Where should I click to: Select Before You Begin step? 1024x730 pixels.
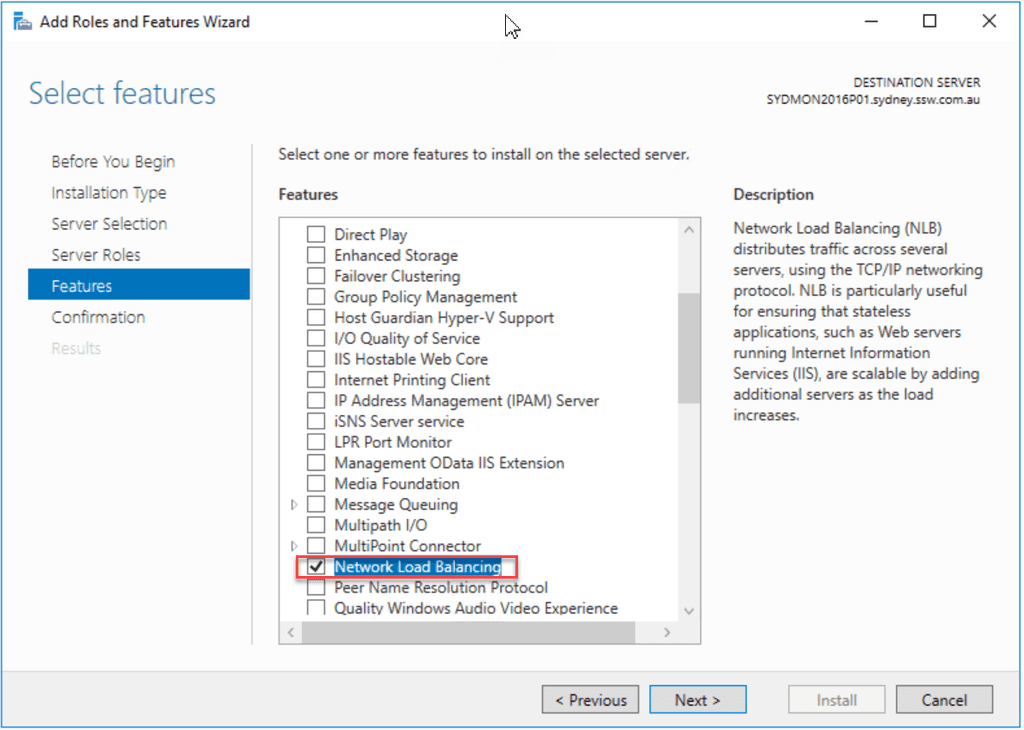[113, 162]
